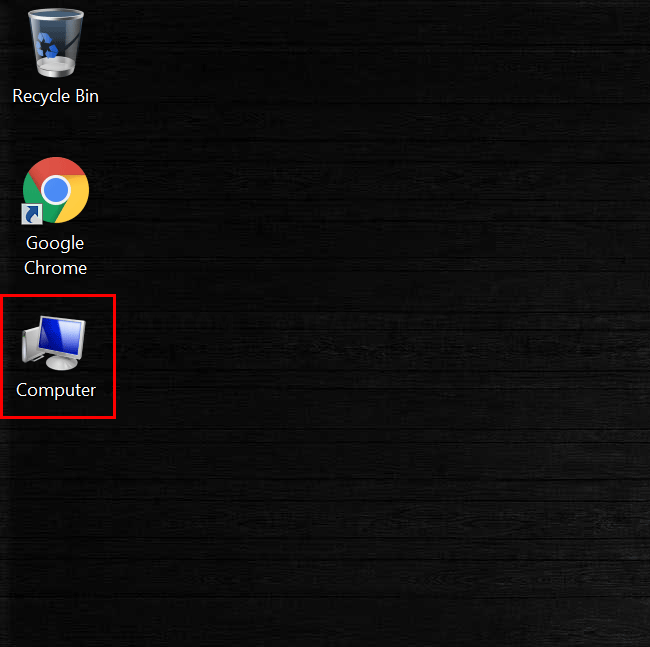Click the glass rim of the Recycle Bin
The image size is (650, 647).
pos(56,14)
